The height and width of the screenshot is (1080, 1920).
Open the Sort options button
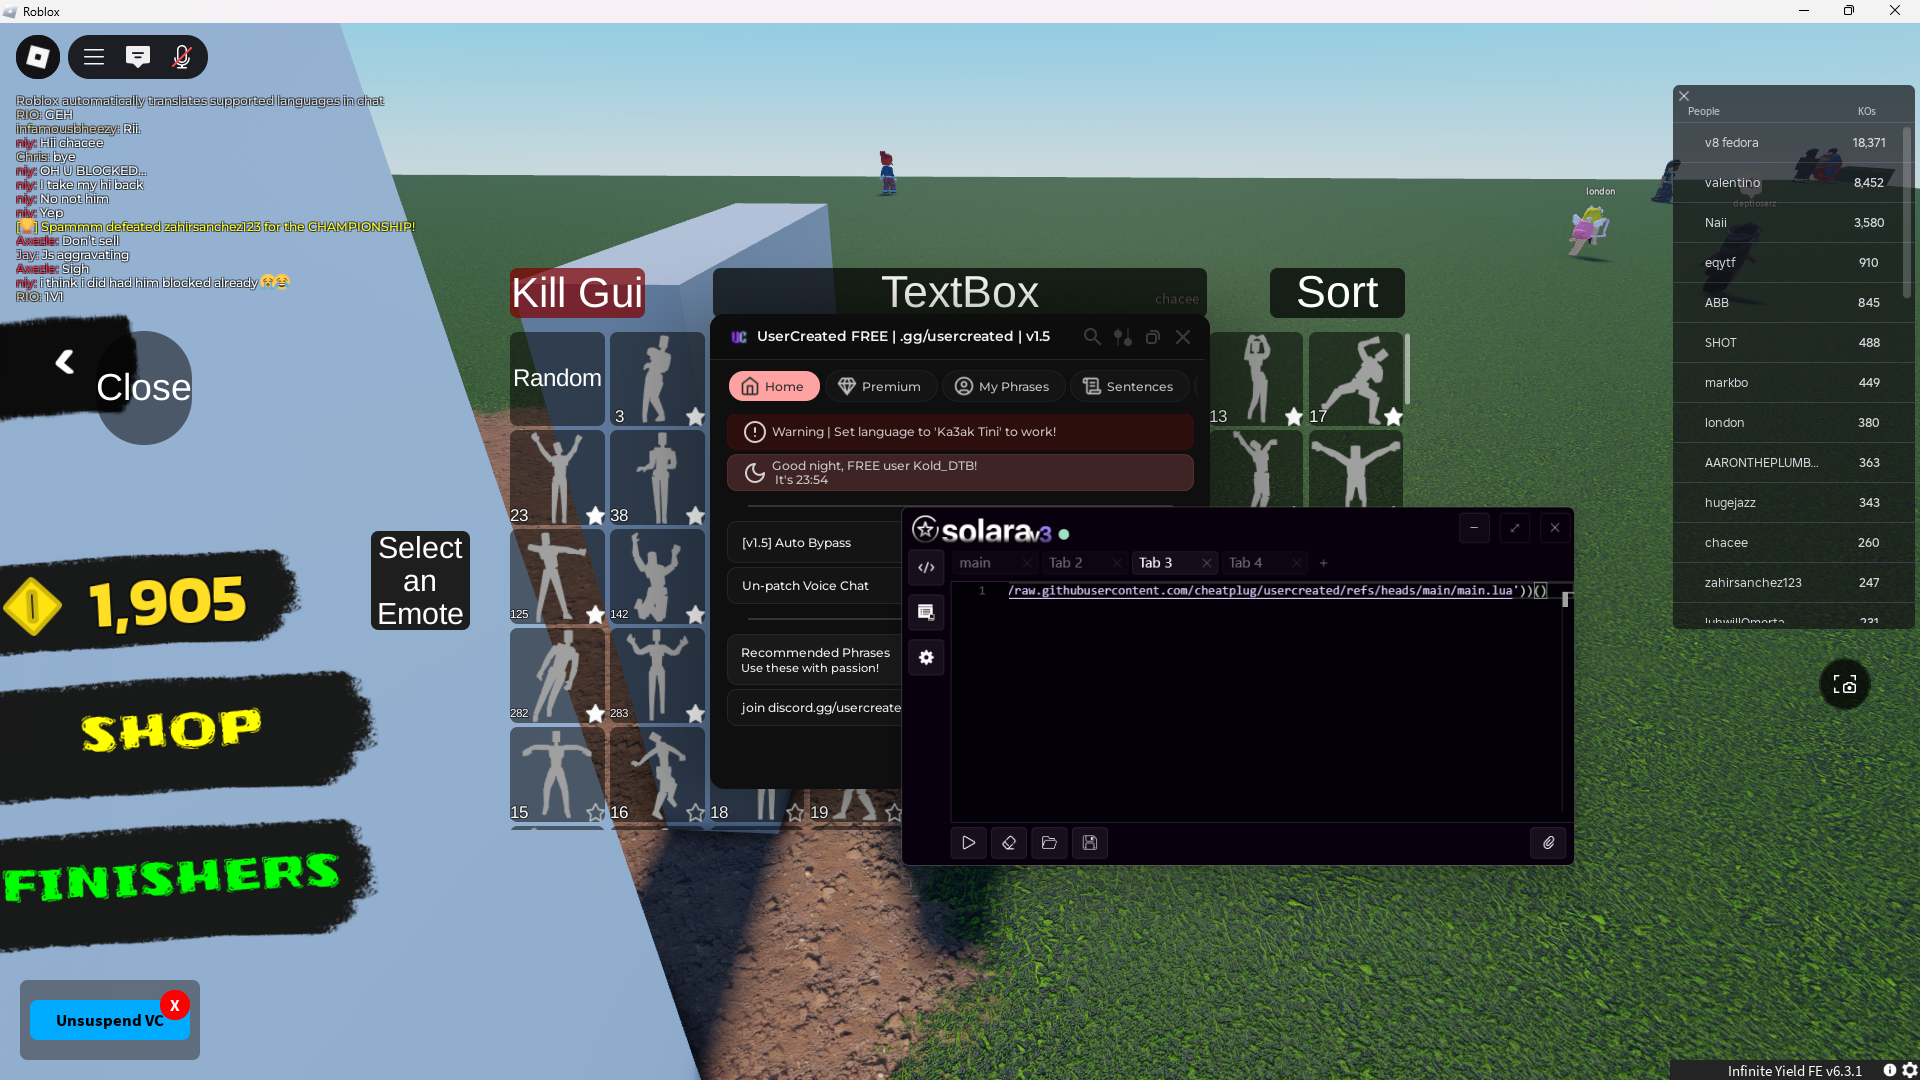[x=1336, y=293]
